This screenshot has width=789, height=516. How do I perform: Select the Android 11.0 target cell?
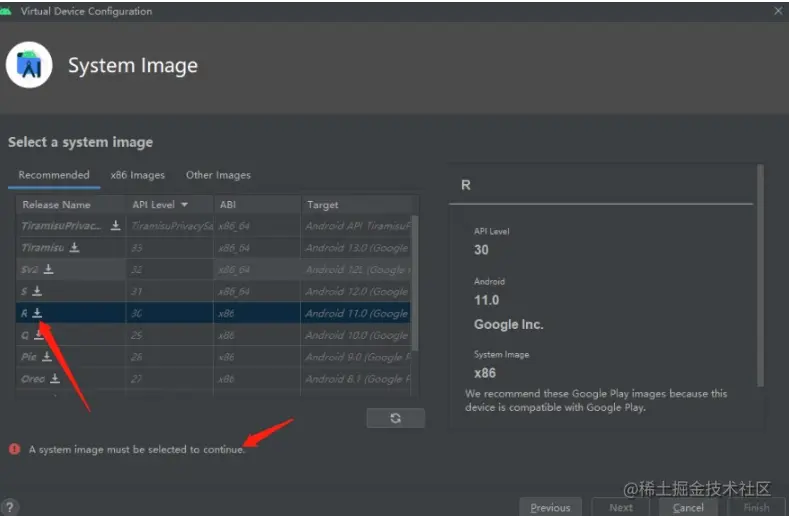click(356, 313)
